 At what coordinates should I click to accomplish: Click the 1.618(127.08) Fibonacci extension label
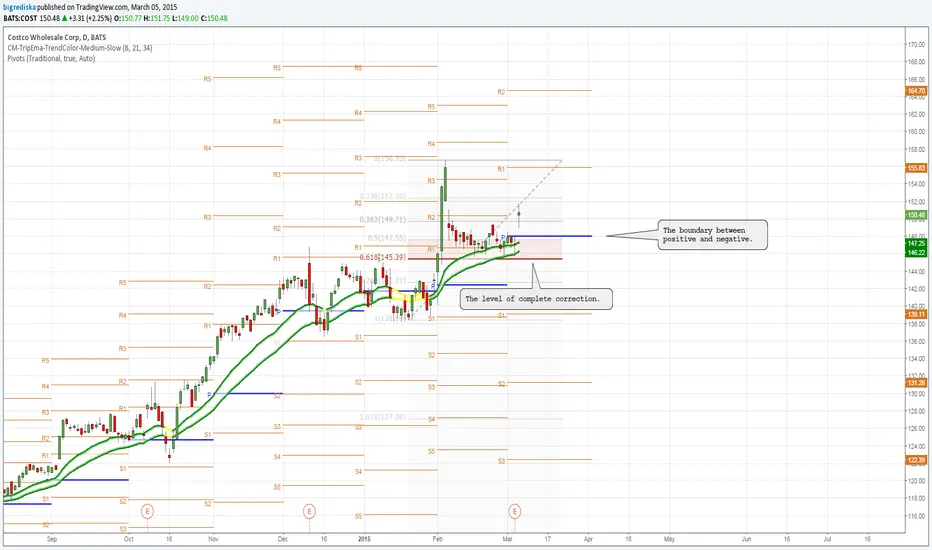383,417
